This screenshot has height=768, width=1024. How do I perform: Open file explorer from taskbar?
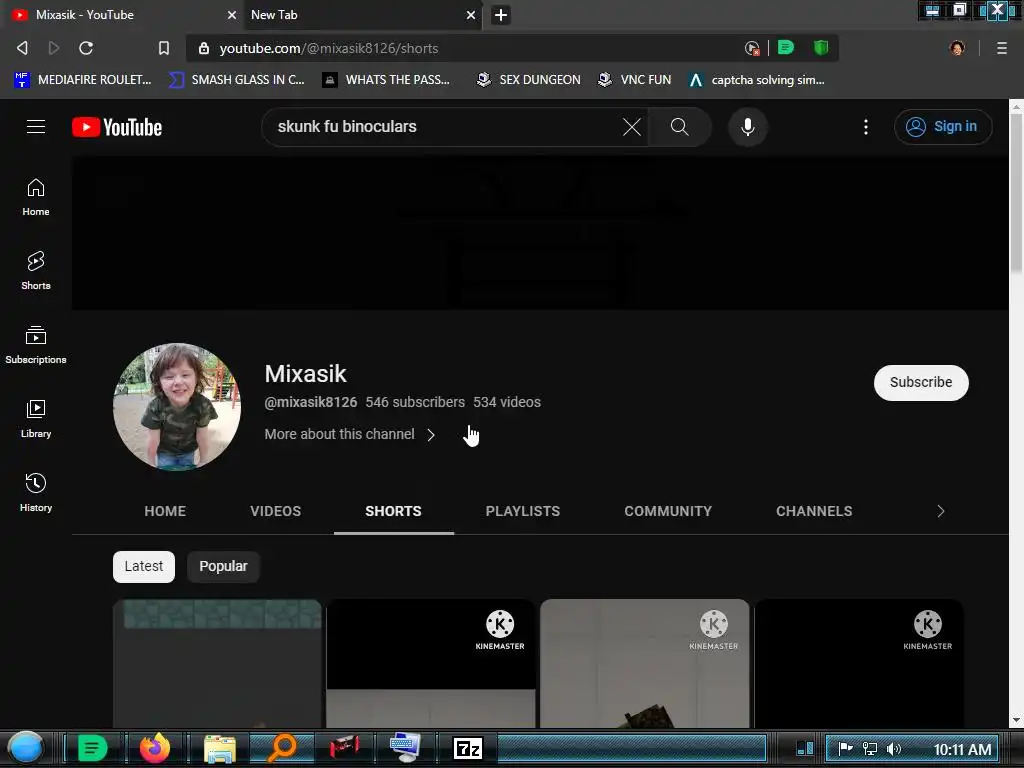[219, 748]
